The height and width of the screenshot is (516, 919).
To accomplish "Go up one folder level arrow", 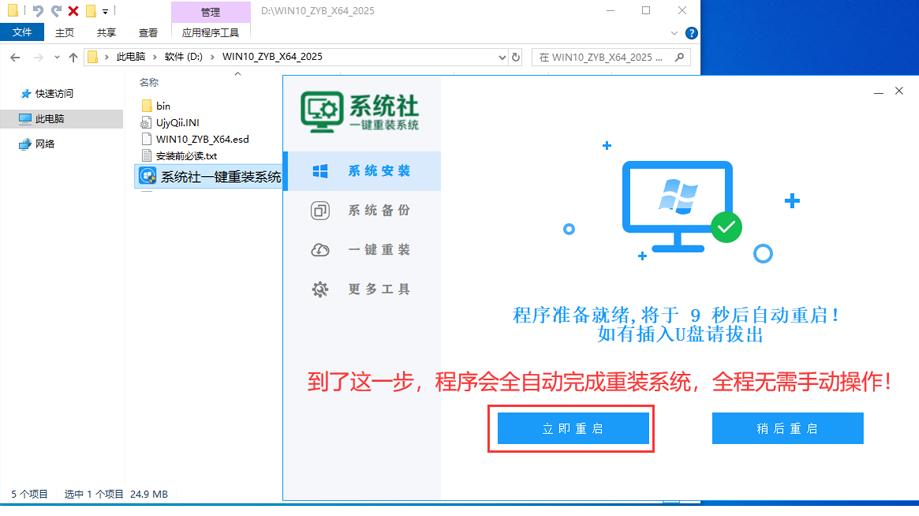I will (x=73, y=57).
